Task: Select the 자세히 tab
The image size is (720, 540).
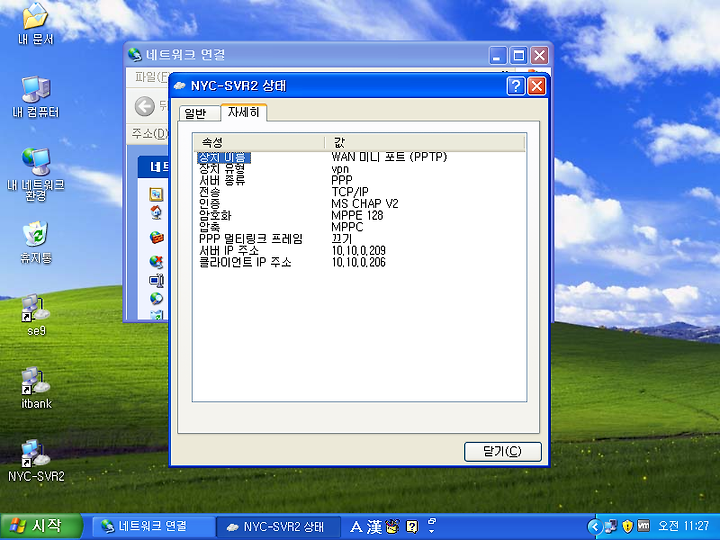Action: [243, 112]
